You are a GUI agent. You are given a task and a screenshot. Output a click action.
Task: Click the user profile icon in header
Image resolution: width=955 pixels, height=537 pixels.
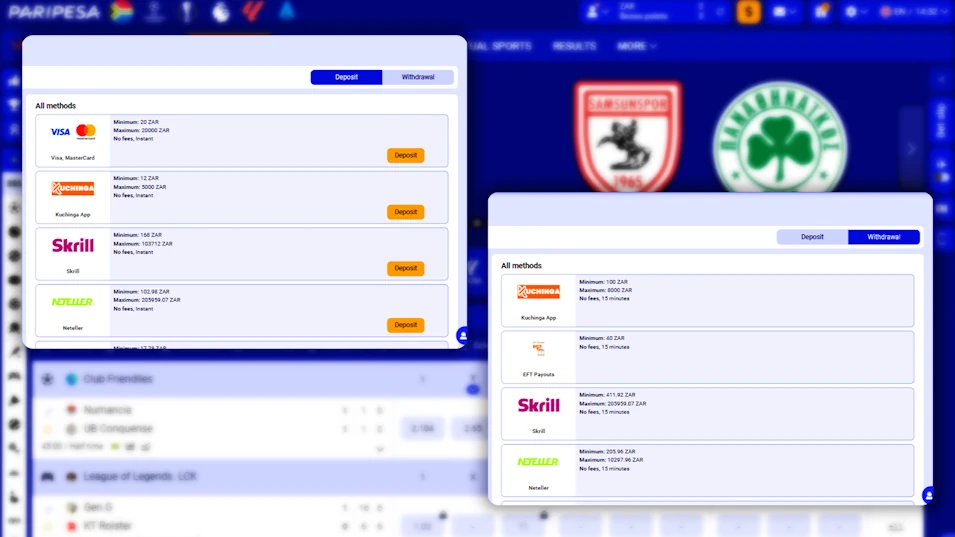click(593, 12)
